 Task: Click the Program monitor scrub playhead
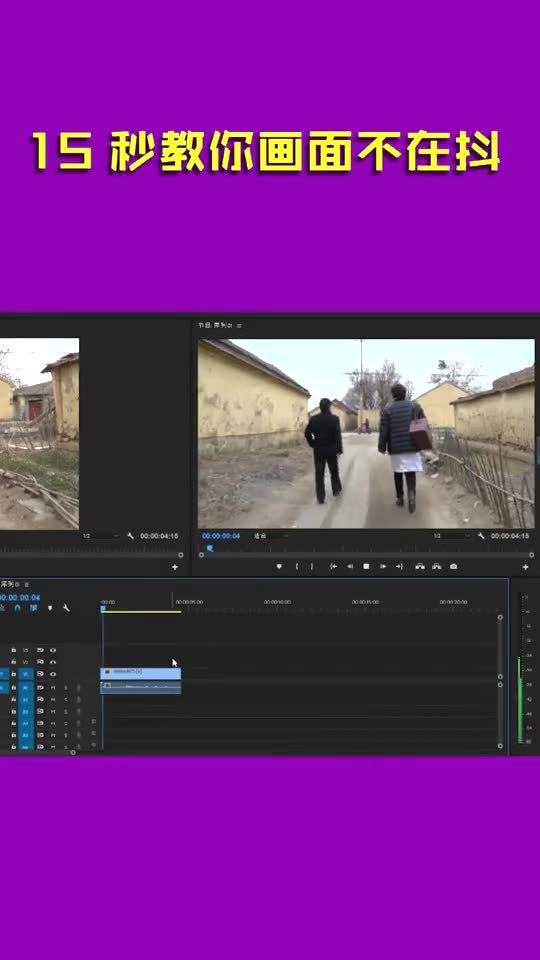tap(210, 548)
